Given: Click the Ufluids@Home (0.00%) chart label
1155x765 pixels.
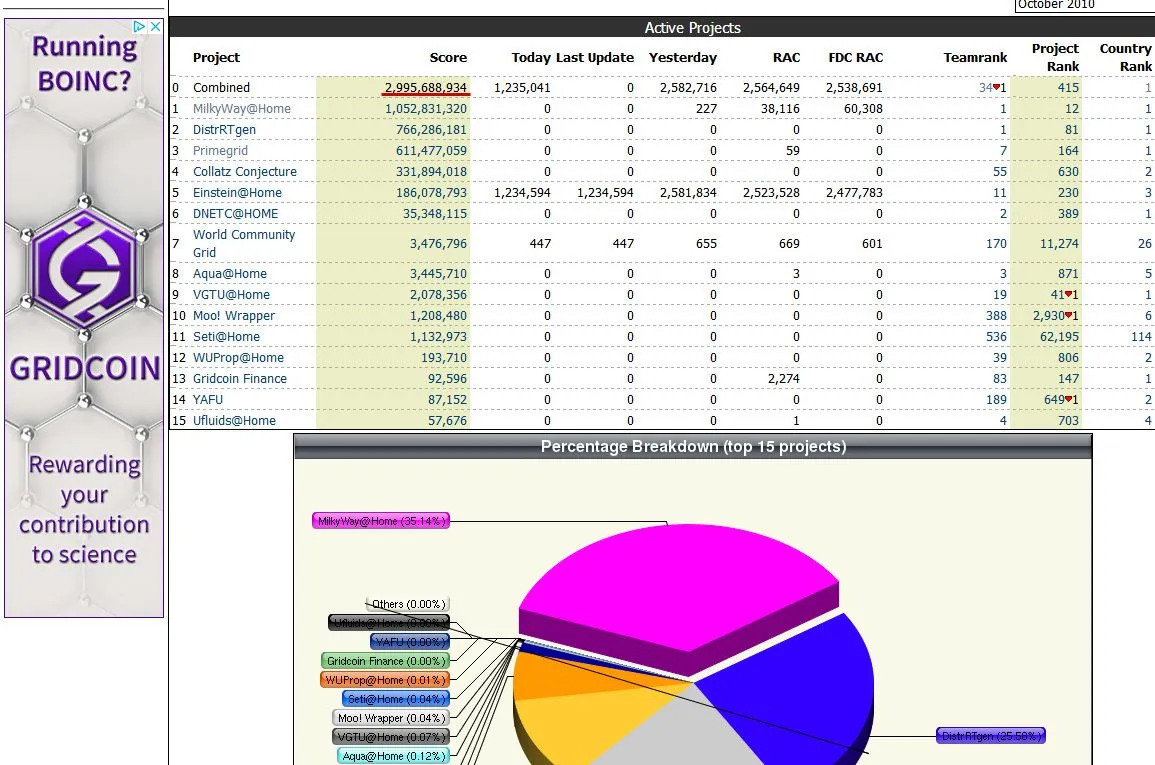Looking at the screenshot, I should (389, 623).
